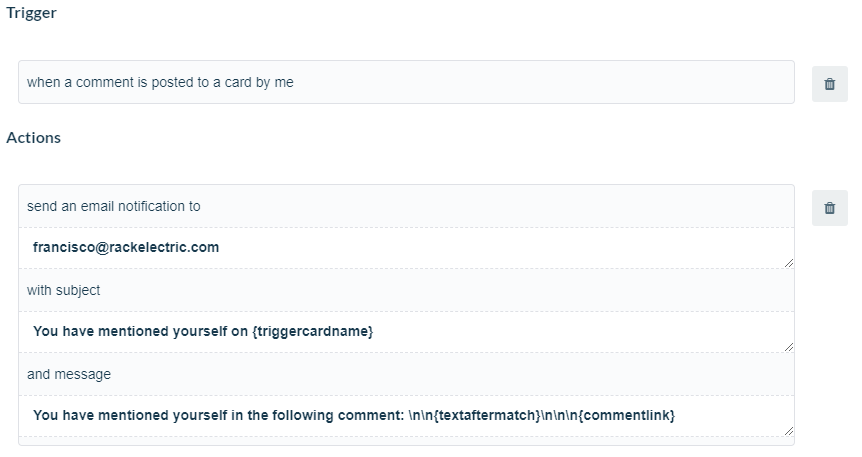Click the Trigger section heading
This screenshot has height=457, width=862.
click(31, 13)
